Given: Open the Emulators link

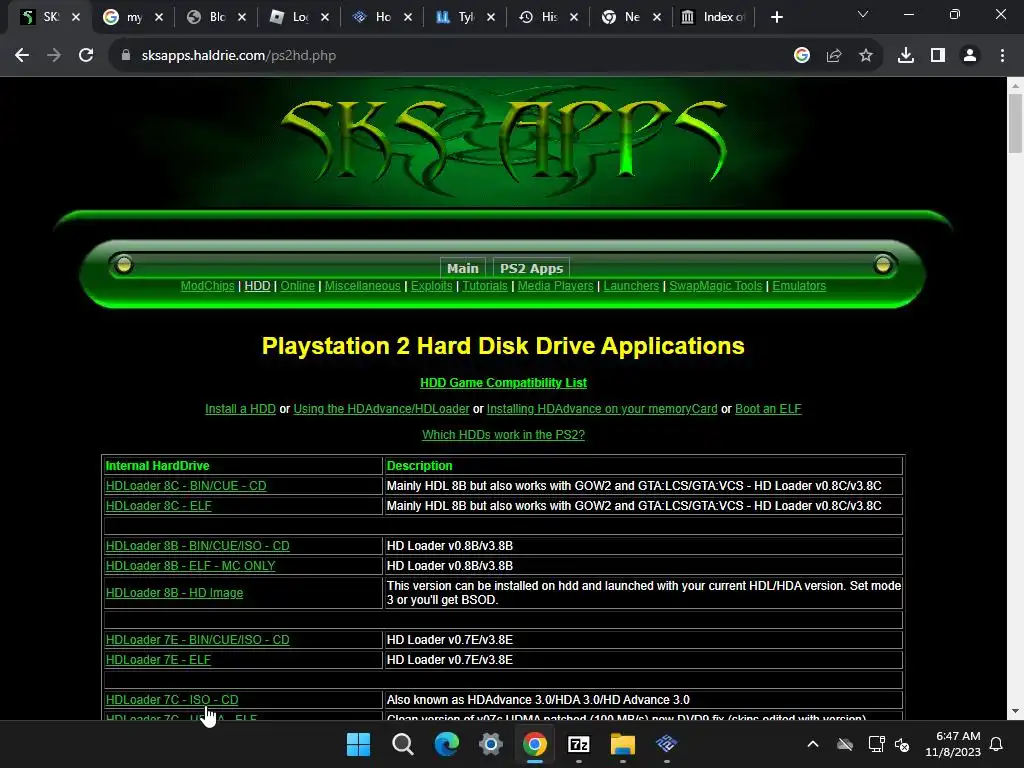Looking at the screenshot, I should 799,286.
